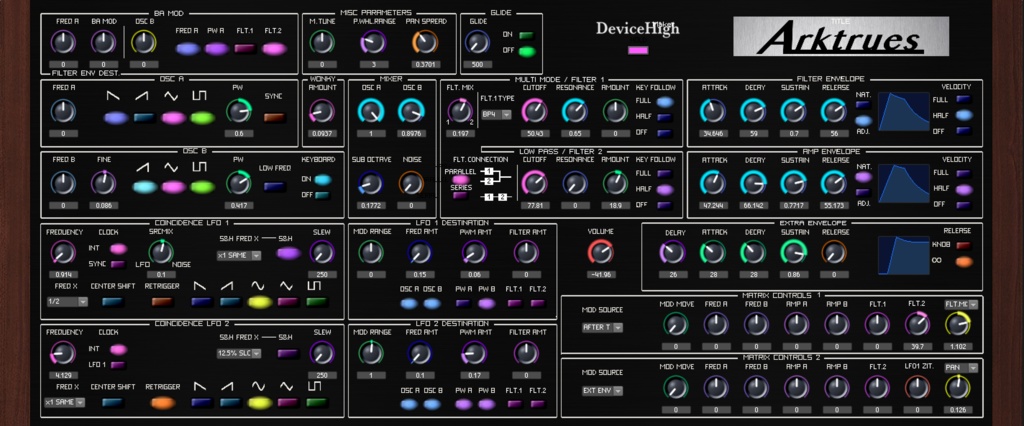
Task: Select NAT. curve in Filter Envelope
Action: pos(863,105)
